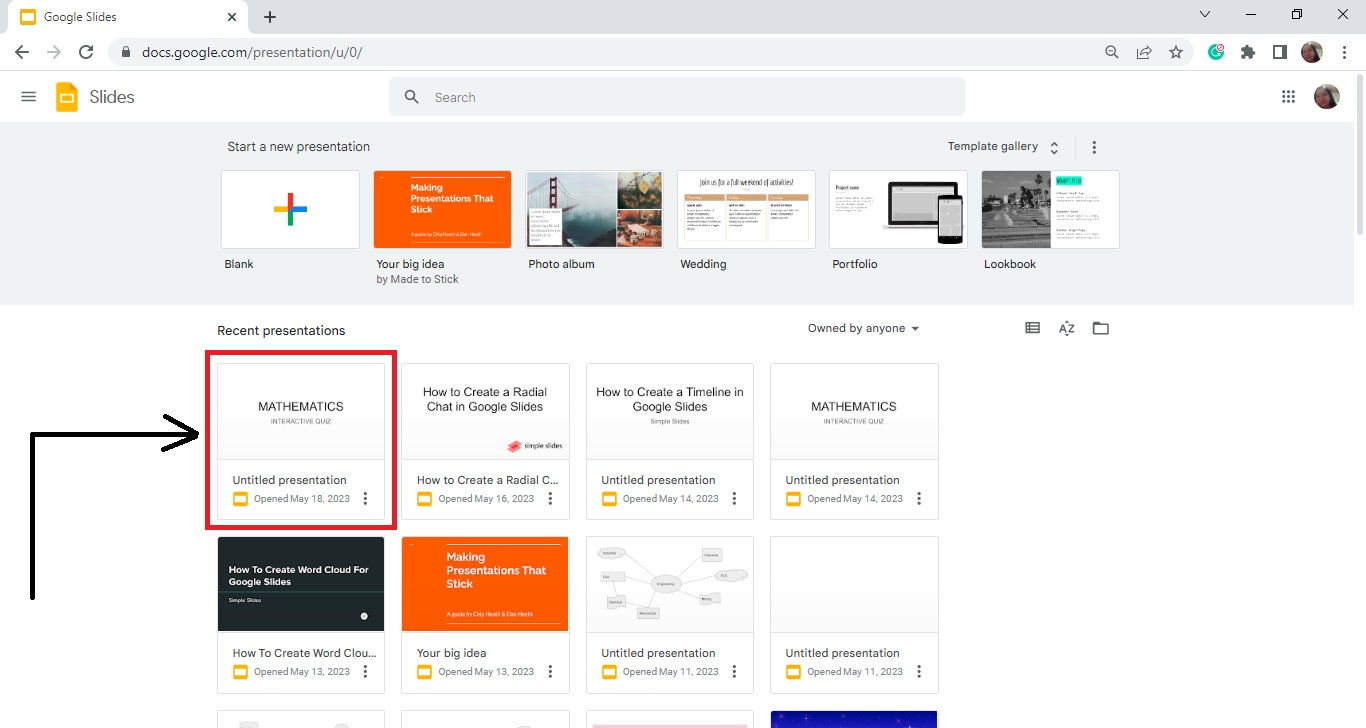Open more options for How to Create a Radial C... file
This screenshot has height=728, width=1366.
(550, 498)
